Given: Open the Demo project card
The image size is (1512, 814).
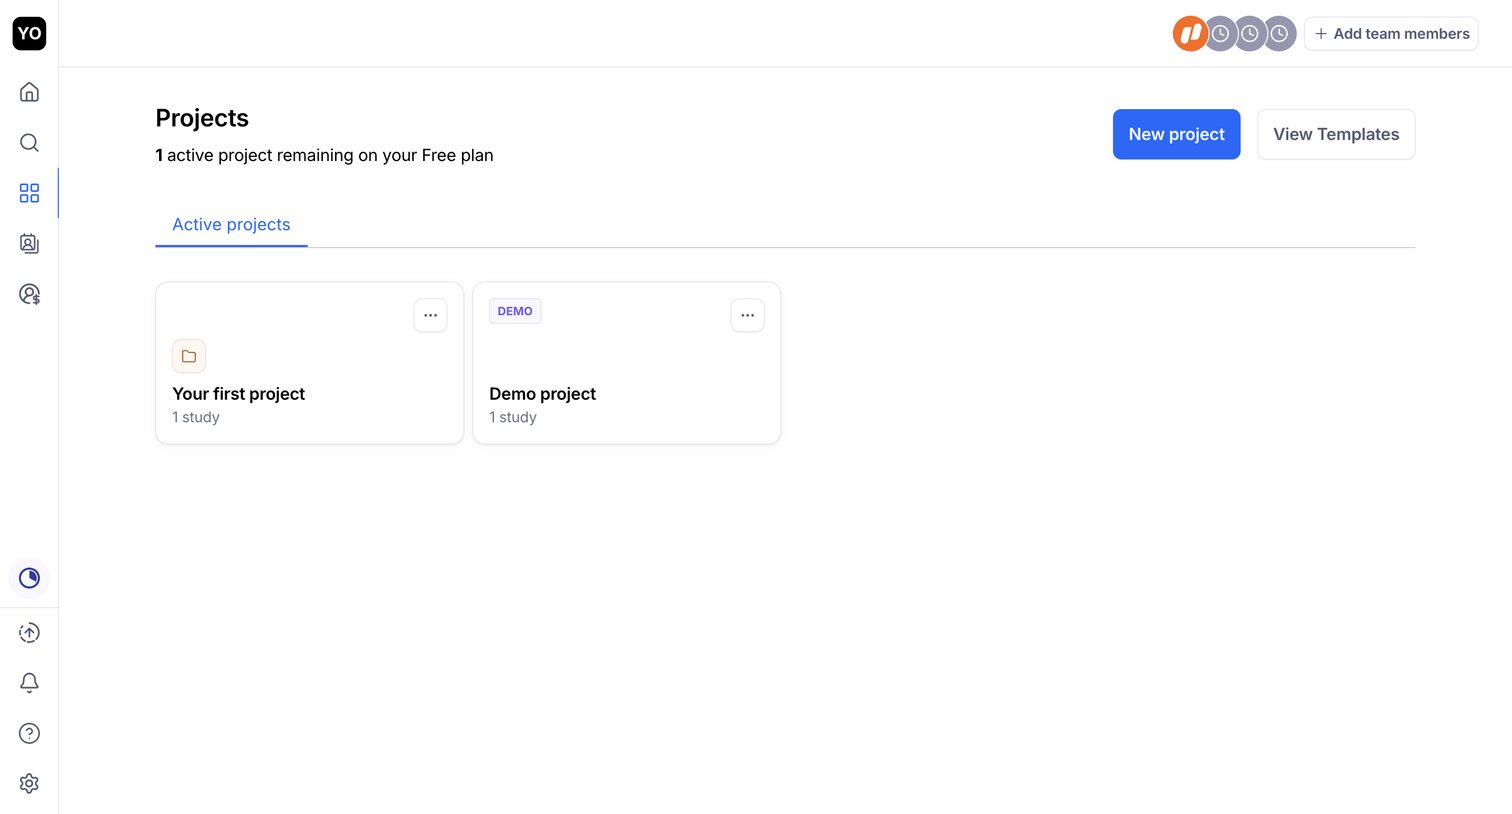Looking at the screenshot, I should coord(627,363).
